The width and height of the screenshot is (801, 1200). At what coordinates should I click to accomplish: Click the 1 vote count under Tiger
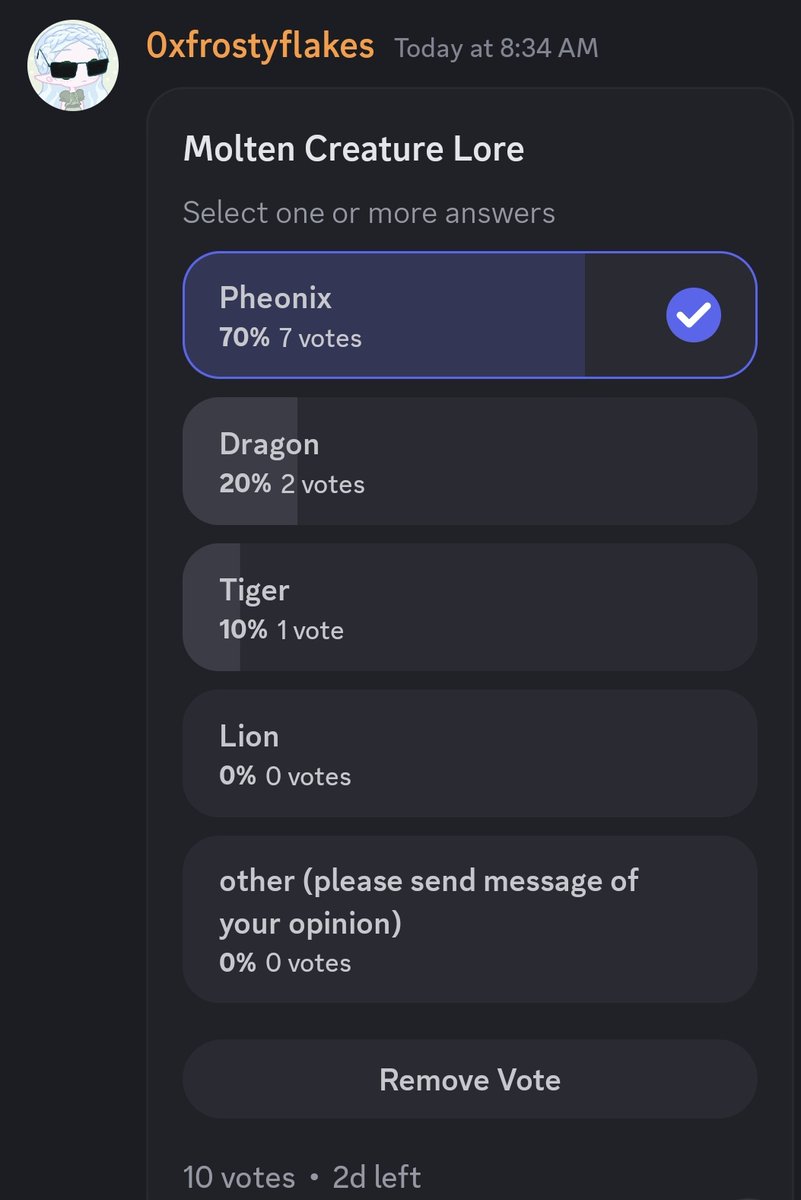(310, 630)
